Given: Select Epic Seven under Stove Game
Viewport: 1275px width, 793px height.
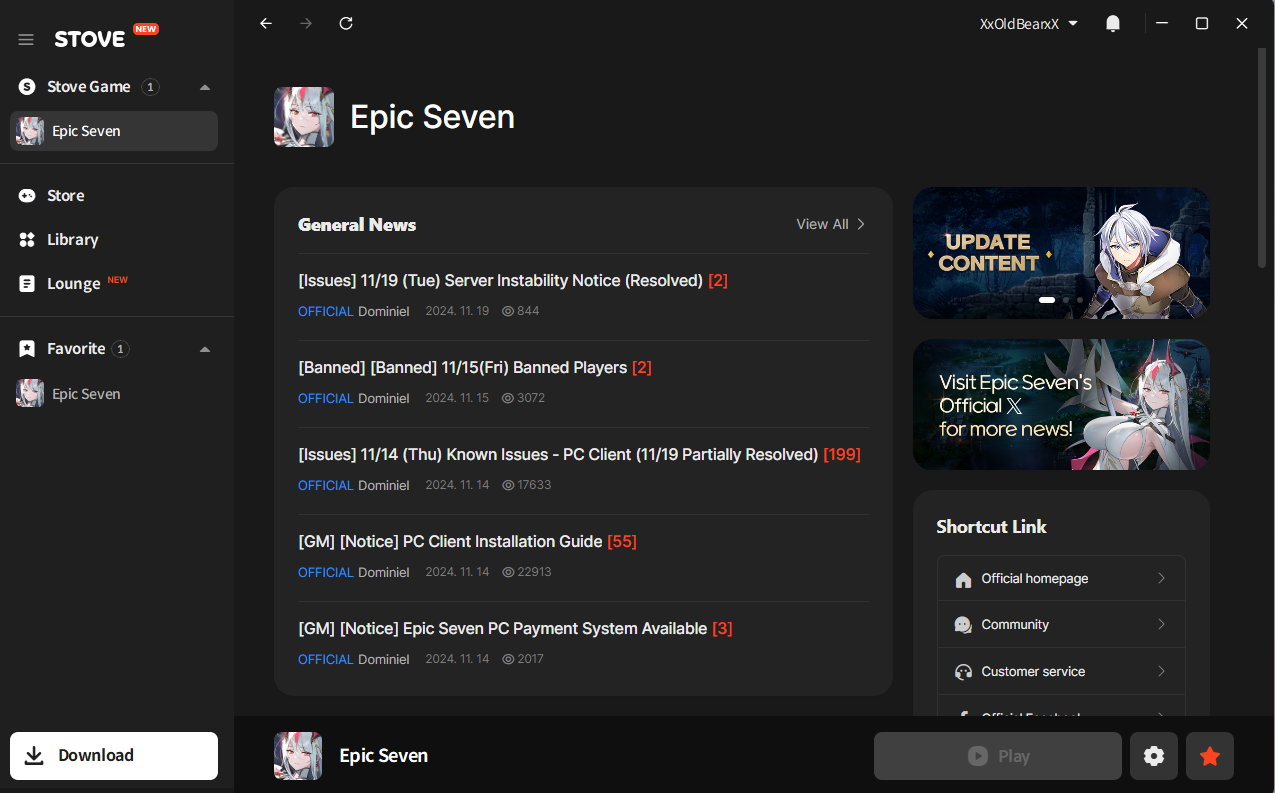Looking at the screenshot, I should (x=114, y=131).
